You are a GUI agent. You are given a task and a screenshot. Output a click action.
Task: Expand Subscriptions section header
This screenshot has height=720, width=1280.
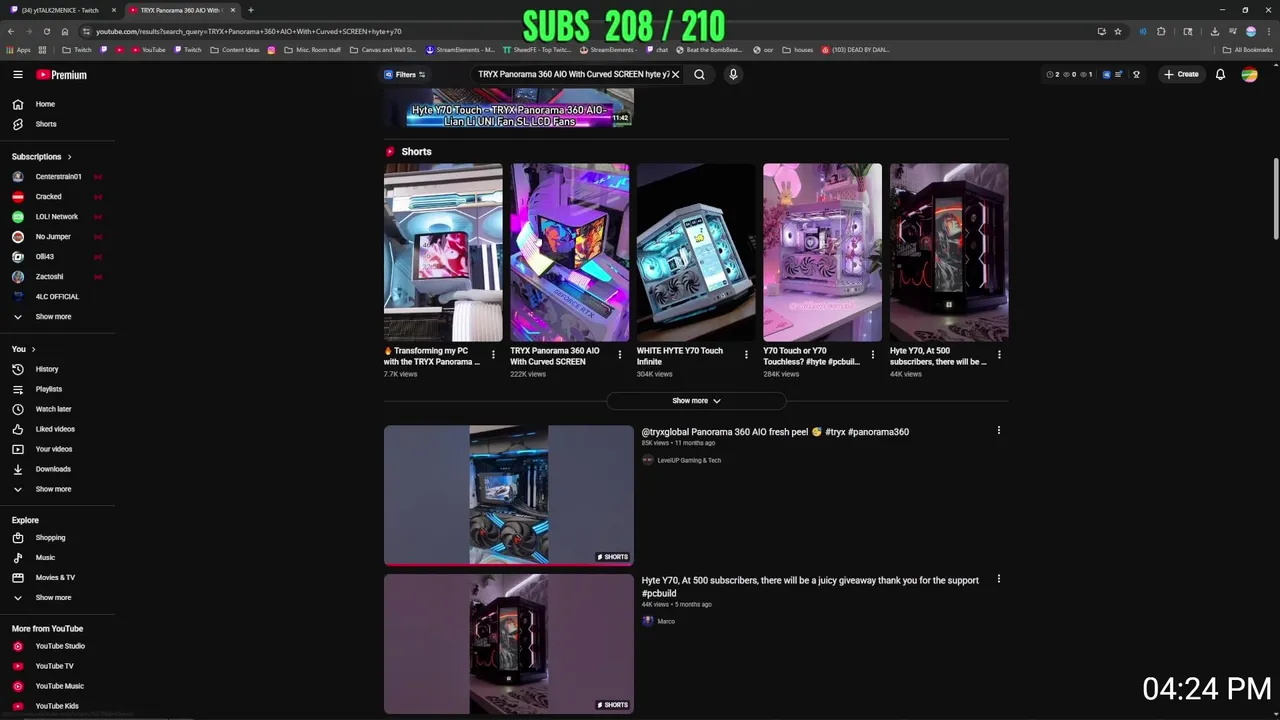tap(42, 157)
